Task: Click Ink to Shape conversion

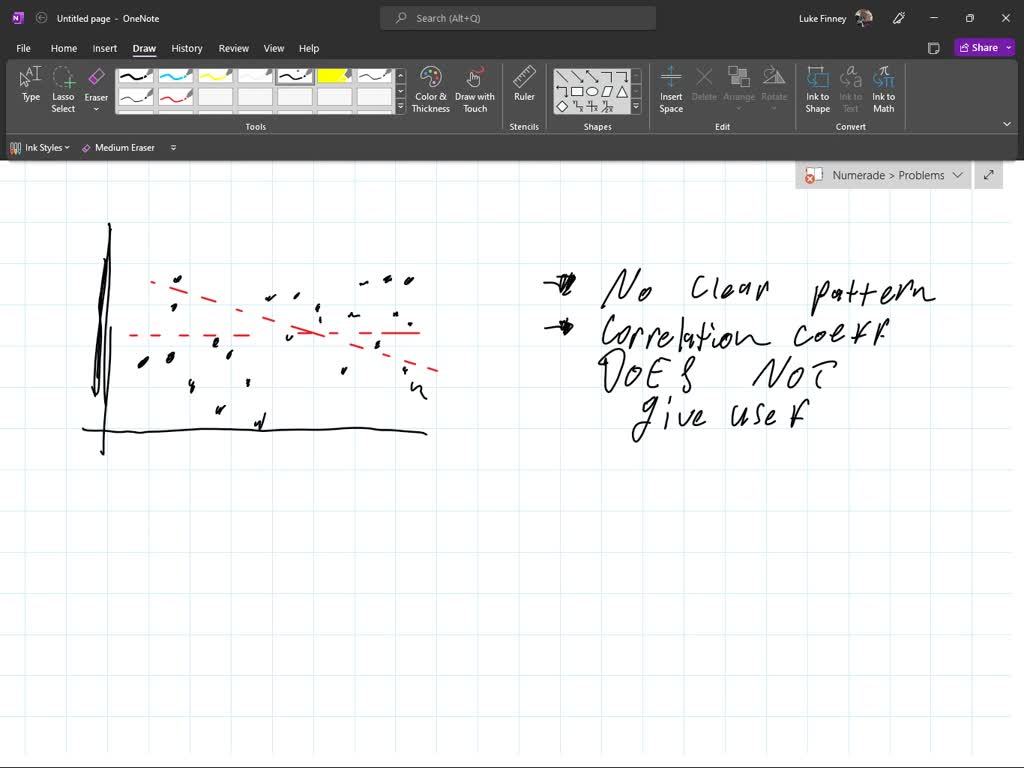Action: (x=817, y=88)
